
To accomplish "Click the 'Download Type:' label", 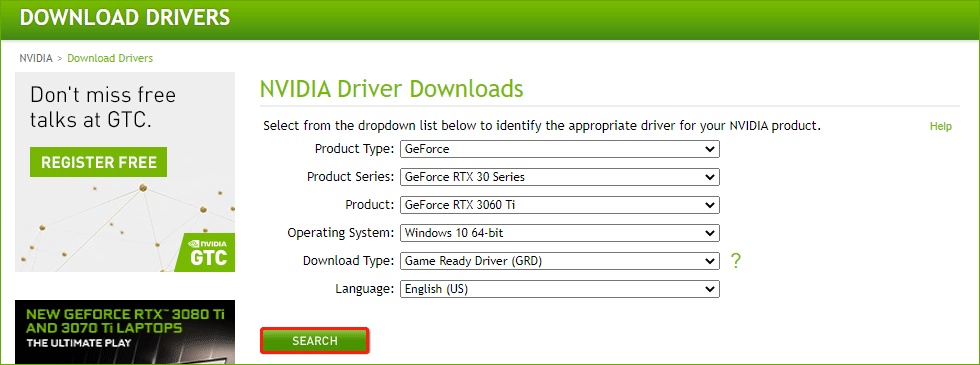I will click(349, 261).
